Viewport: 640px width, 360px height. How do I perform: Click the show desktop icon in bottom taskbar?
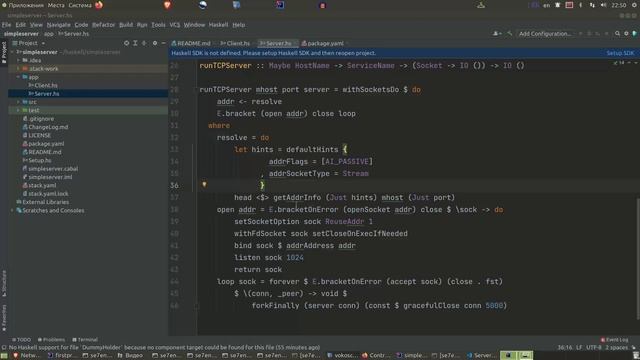click(x=4, y=356)
